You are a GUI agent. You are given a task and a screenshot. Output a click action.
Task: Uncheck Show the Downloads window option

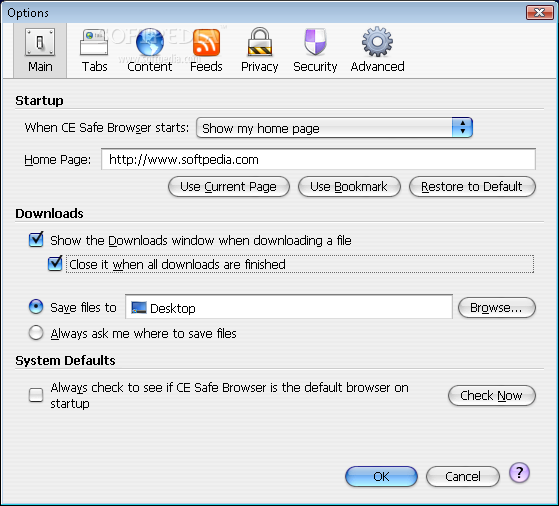point(36,240)
